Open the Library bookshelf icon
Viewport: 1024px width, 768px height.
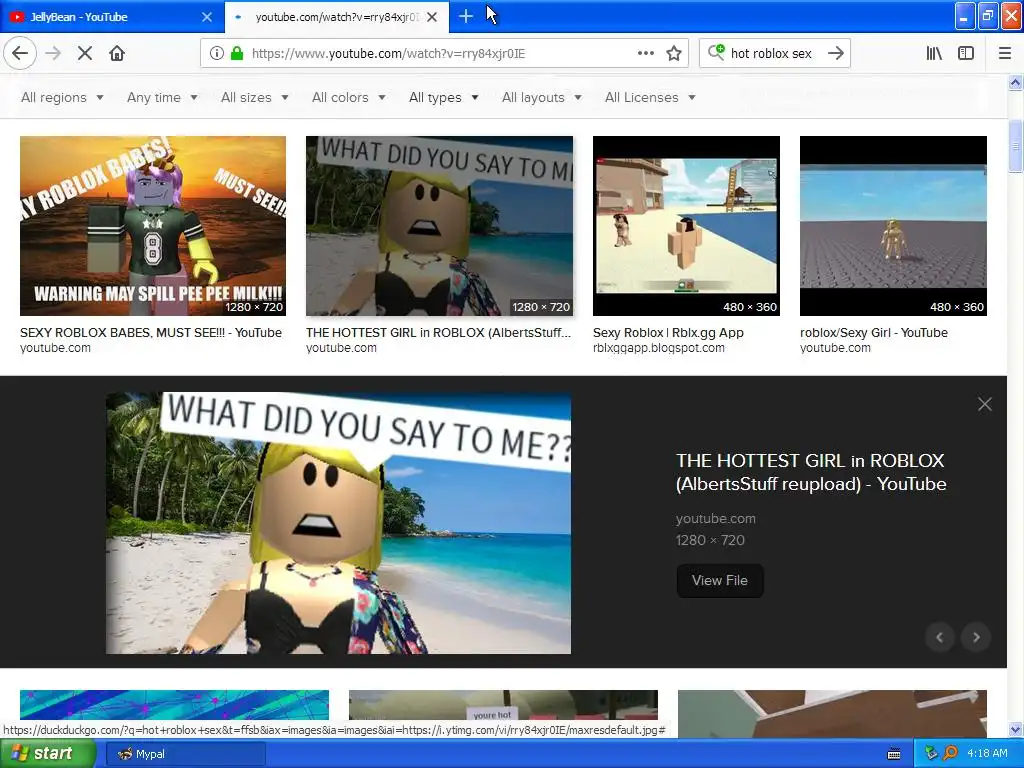934,53
